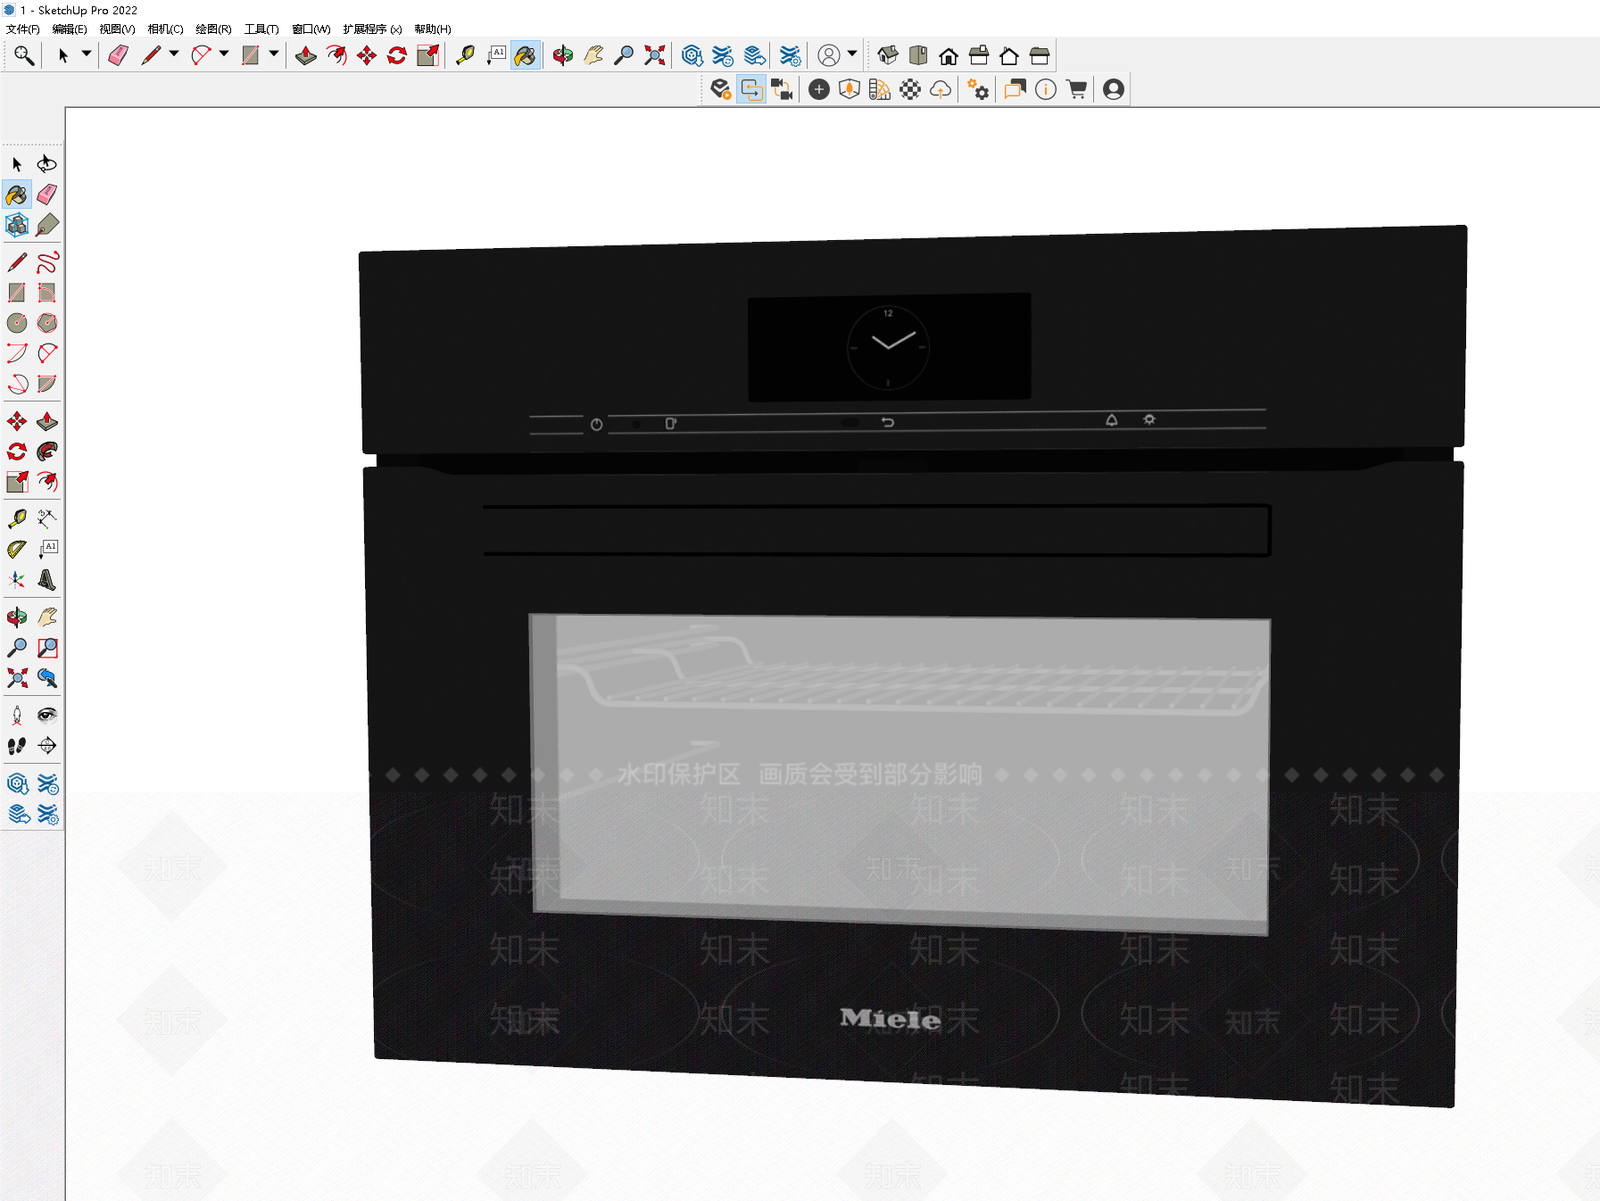Switch to Top view
1600x1201 pixels.
[918, 56]
